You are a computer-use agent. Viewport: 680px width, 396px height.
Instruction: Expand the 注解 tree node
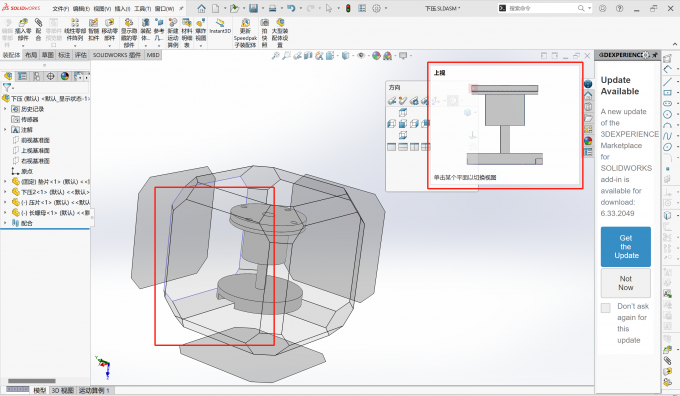5,130
